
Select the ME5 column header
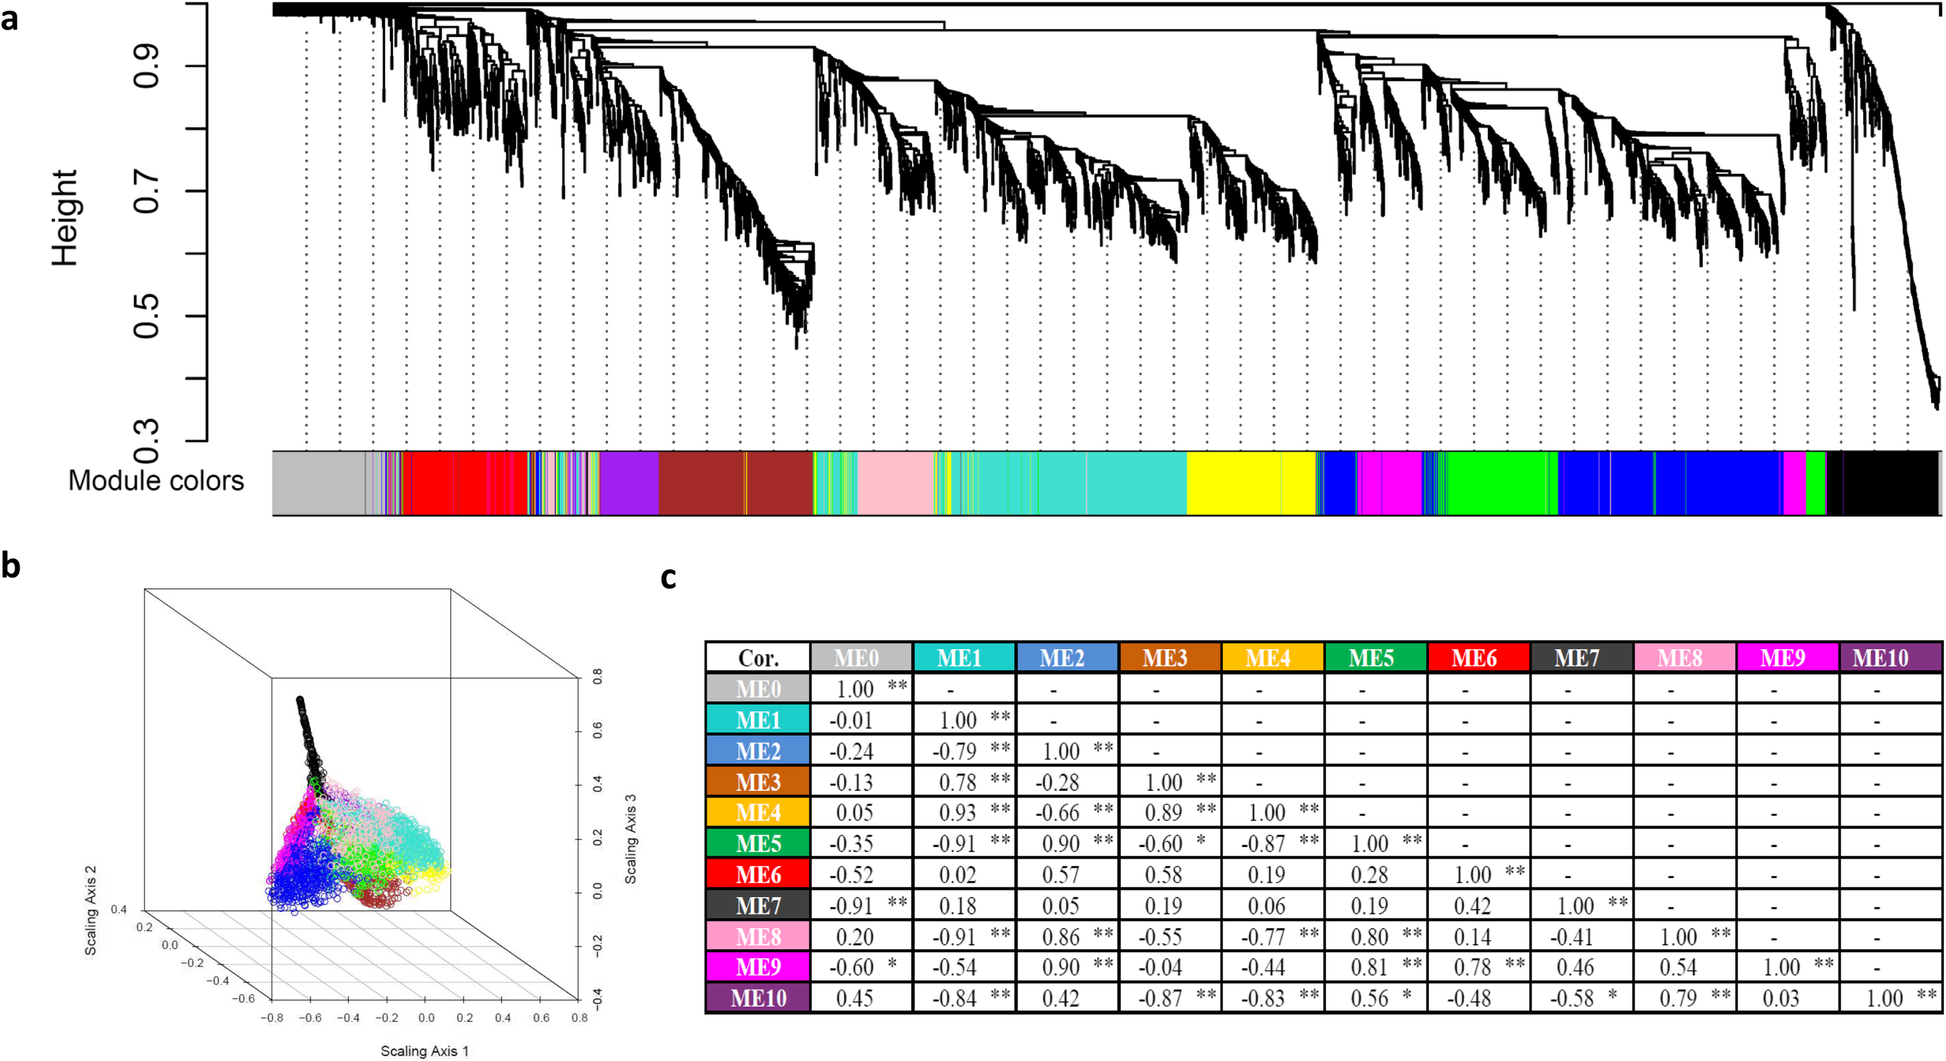[x=1376, y=657]
